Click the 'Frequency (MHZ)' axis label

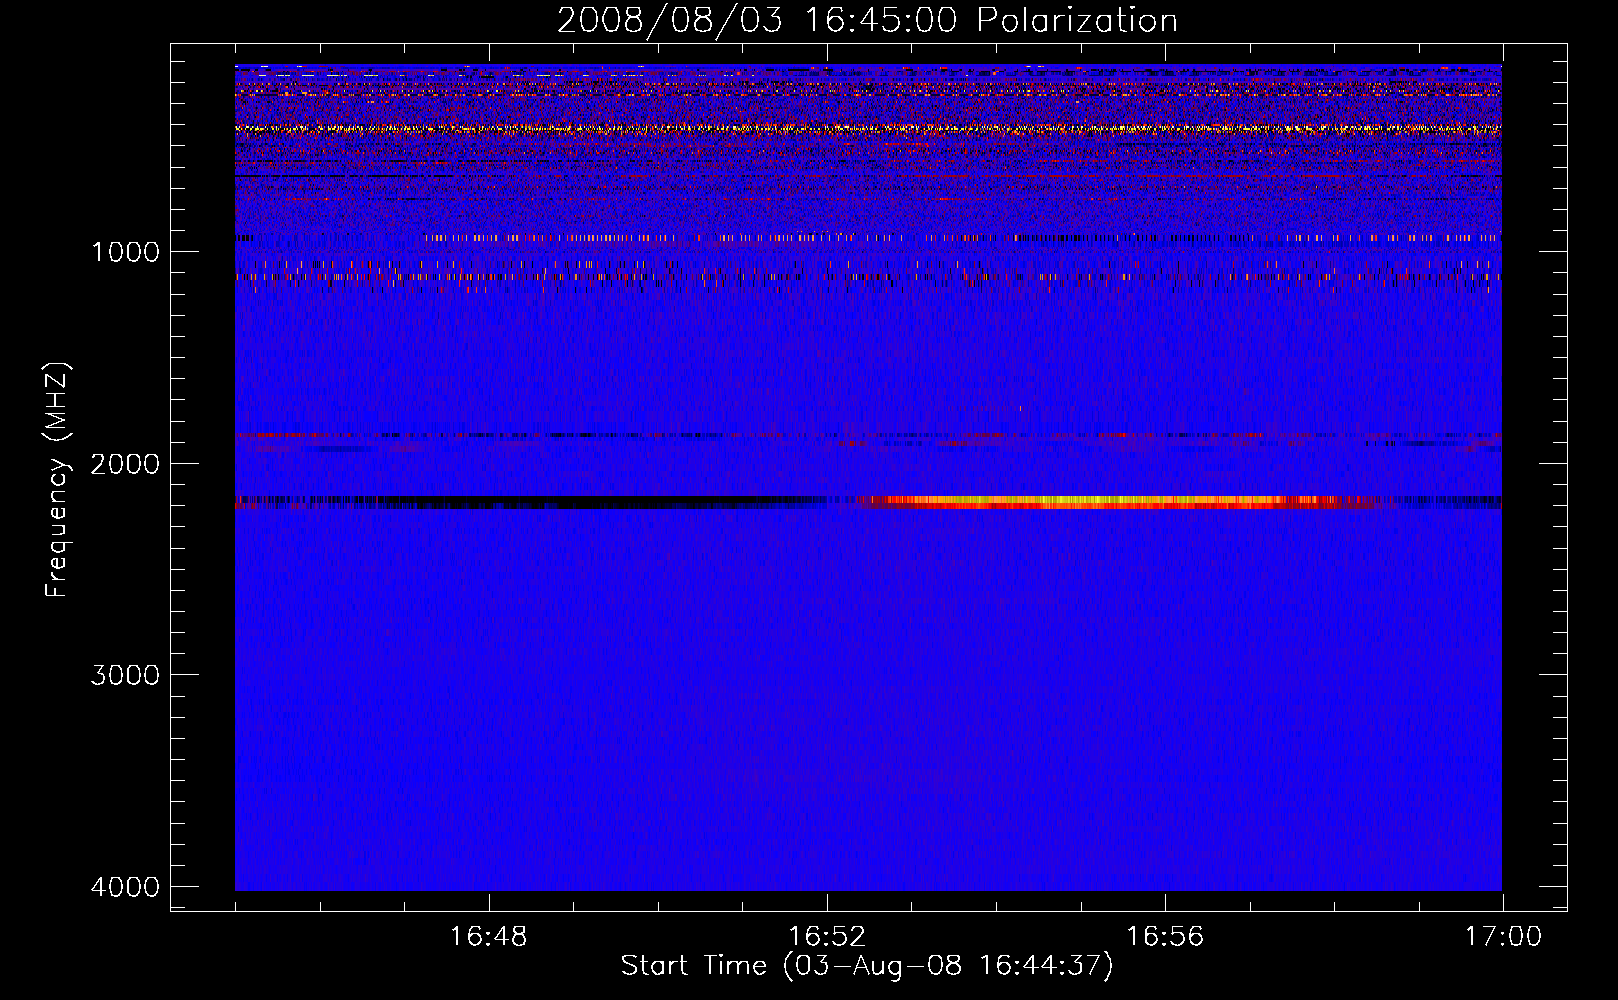click(57, 480)
